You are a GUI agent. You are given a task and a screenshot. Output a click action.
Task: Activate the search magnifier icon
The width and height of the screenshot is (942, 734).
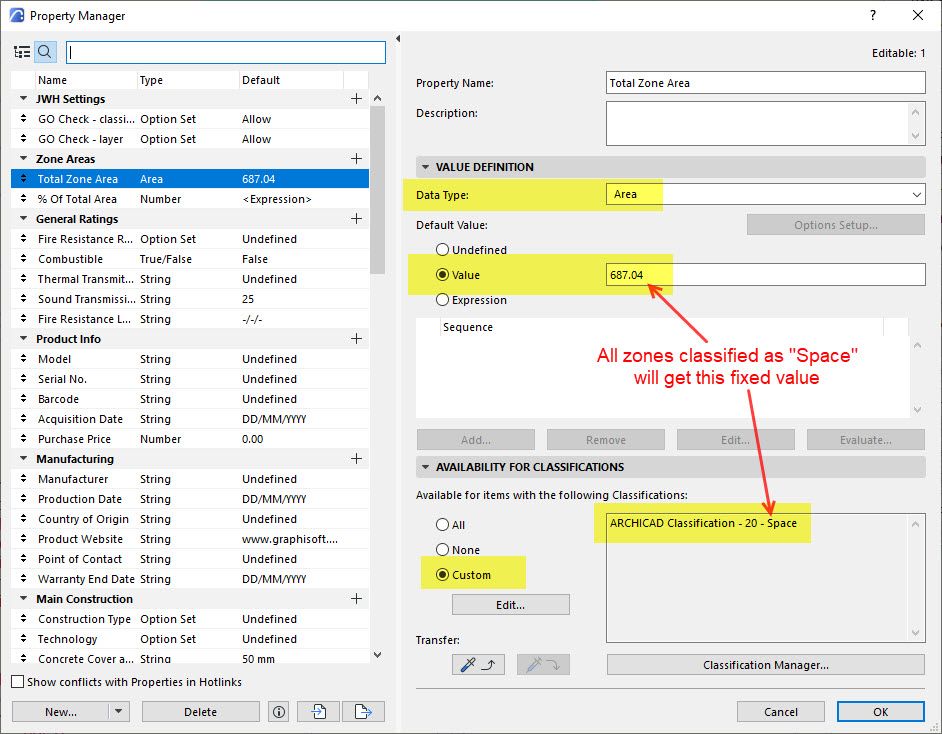click(x=45, y=51)
